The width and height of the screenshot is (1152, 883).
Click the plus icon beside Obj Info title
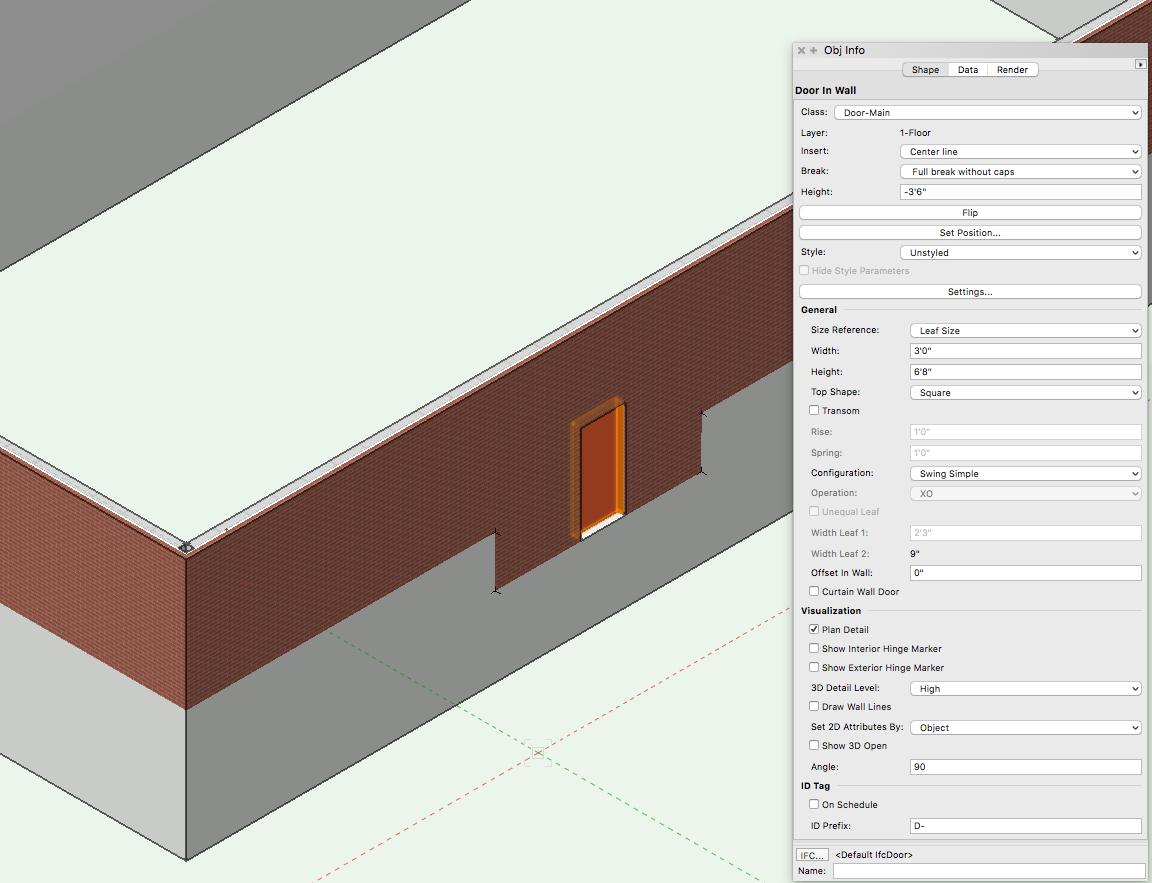click(x=814, y=50)
